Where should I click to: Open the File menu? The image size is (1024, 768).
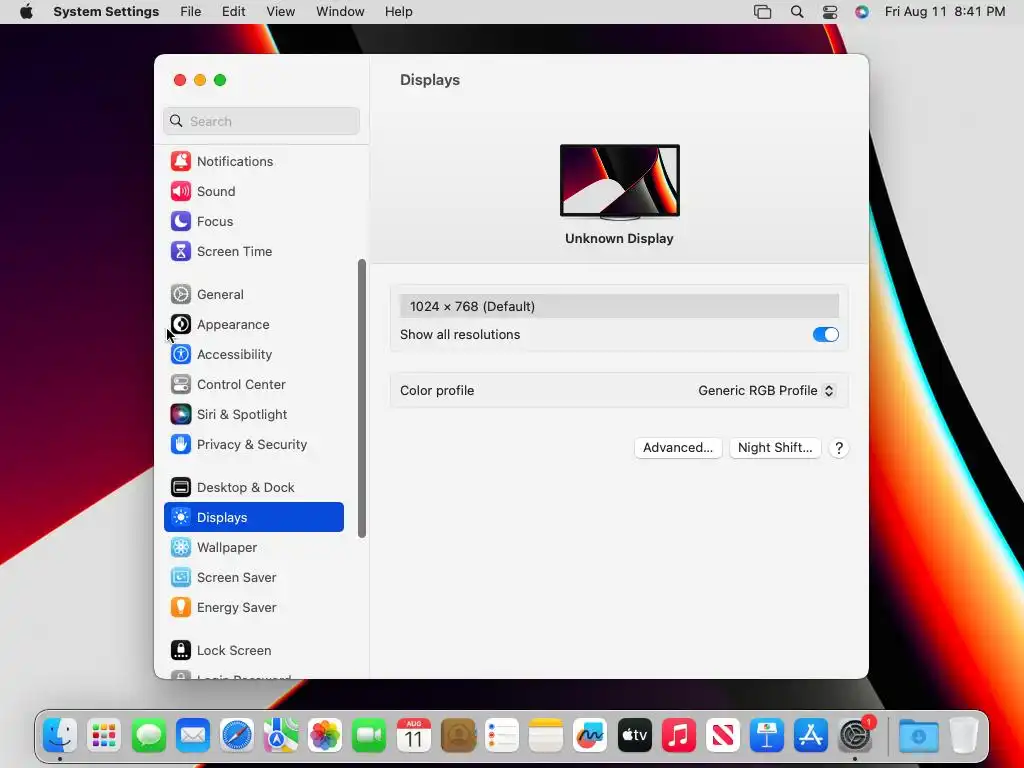point(191,12)
